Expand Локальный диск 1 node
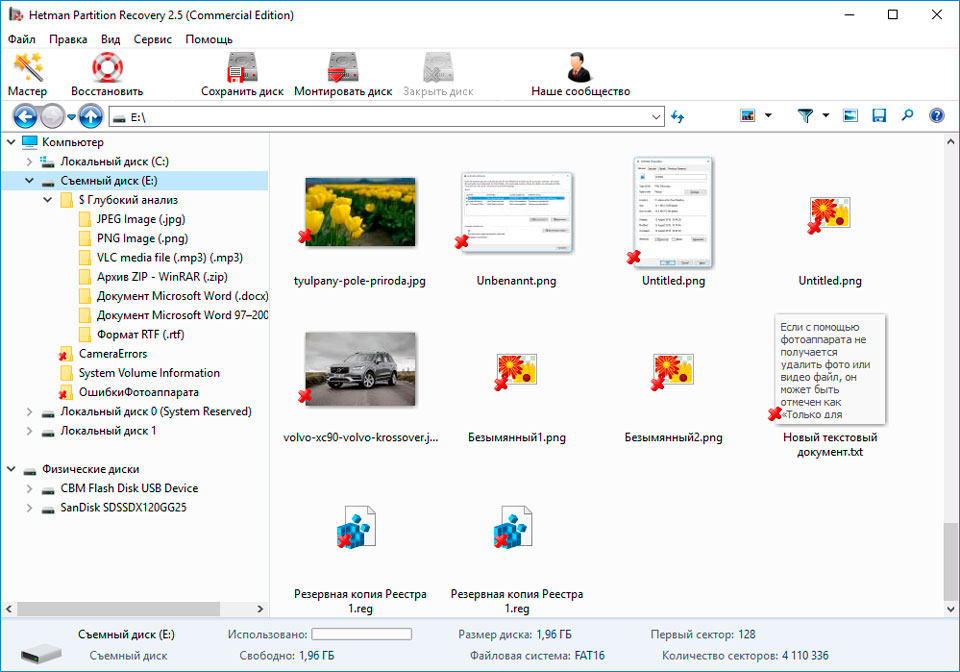This screenshot has height=672, width=960. click(x=29, y=431)
